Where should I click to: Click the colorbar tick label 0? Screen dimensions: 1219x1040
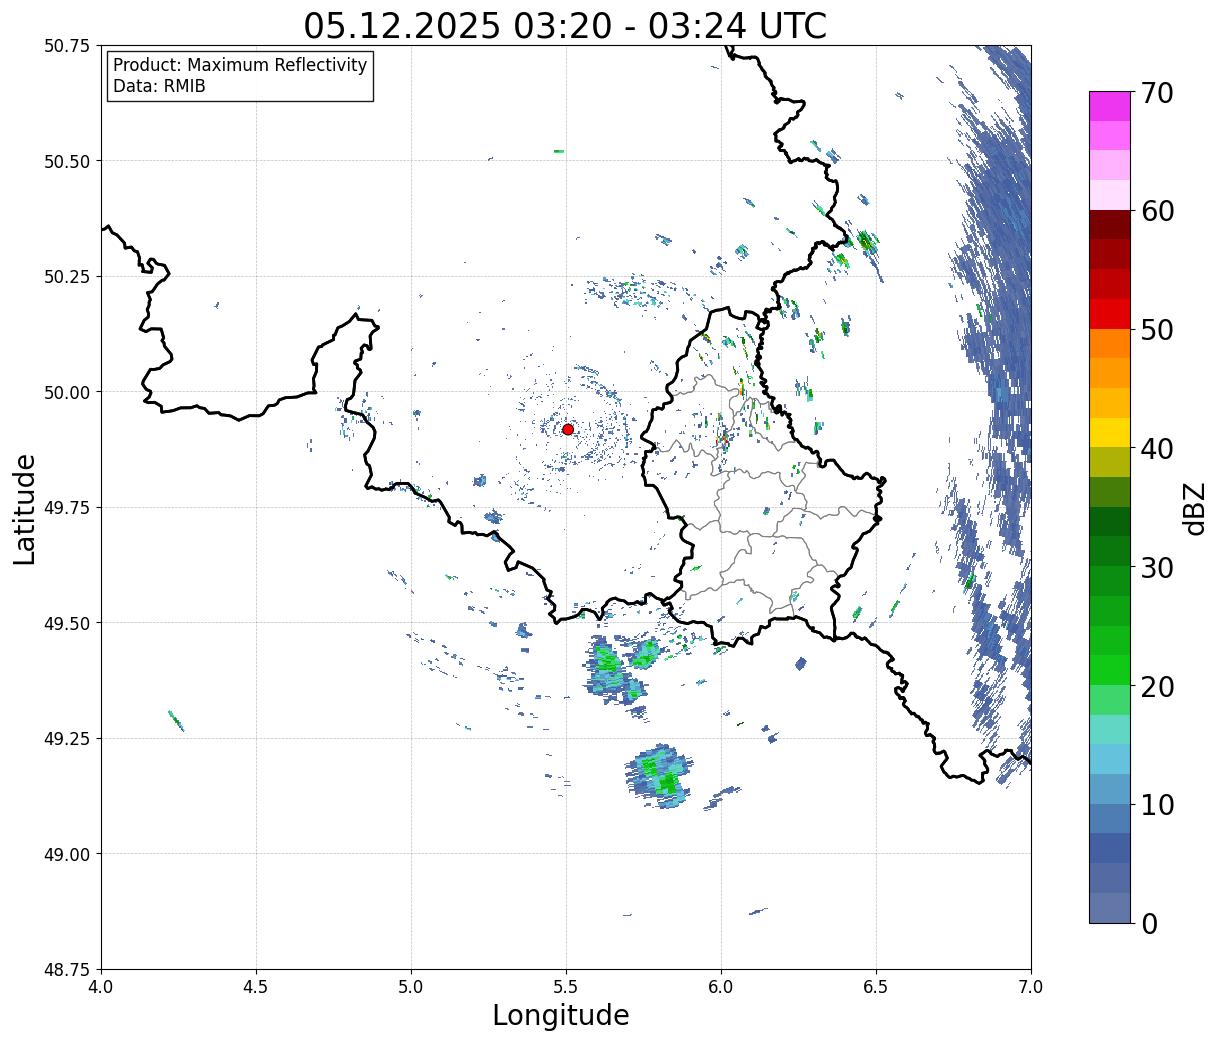pyautogui.click(x=1149, y=924)
